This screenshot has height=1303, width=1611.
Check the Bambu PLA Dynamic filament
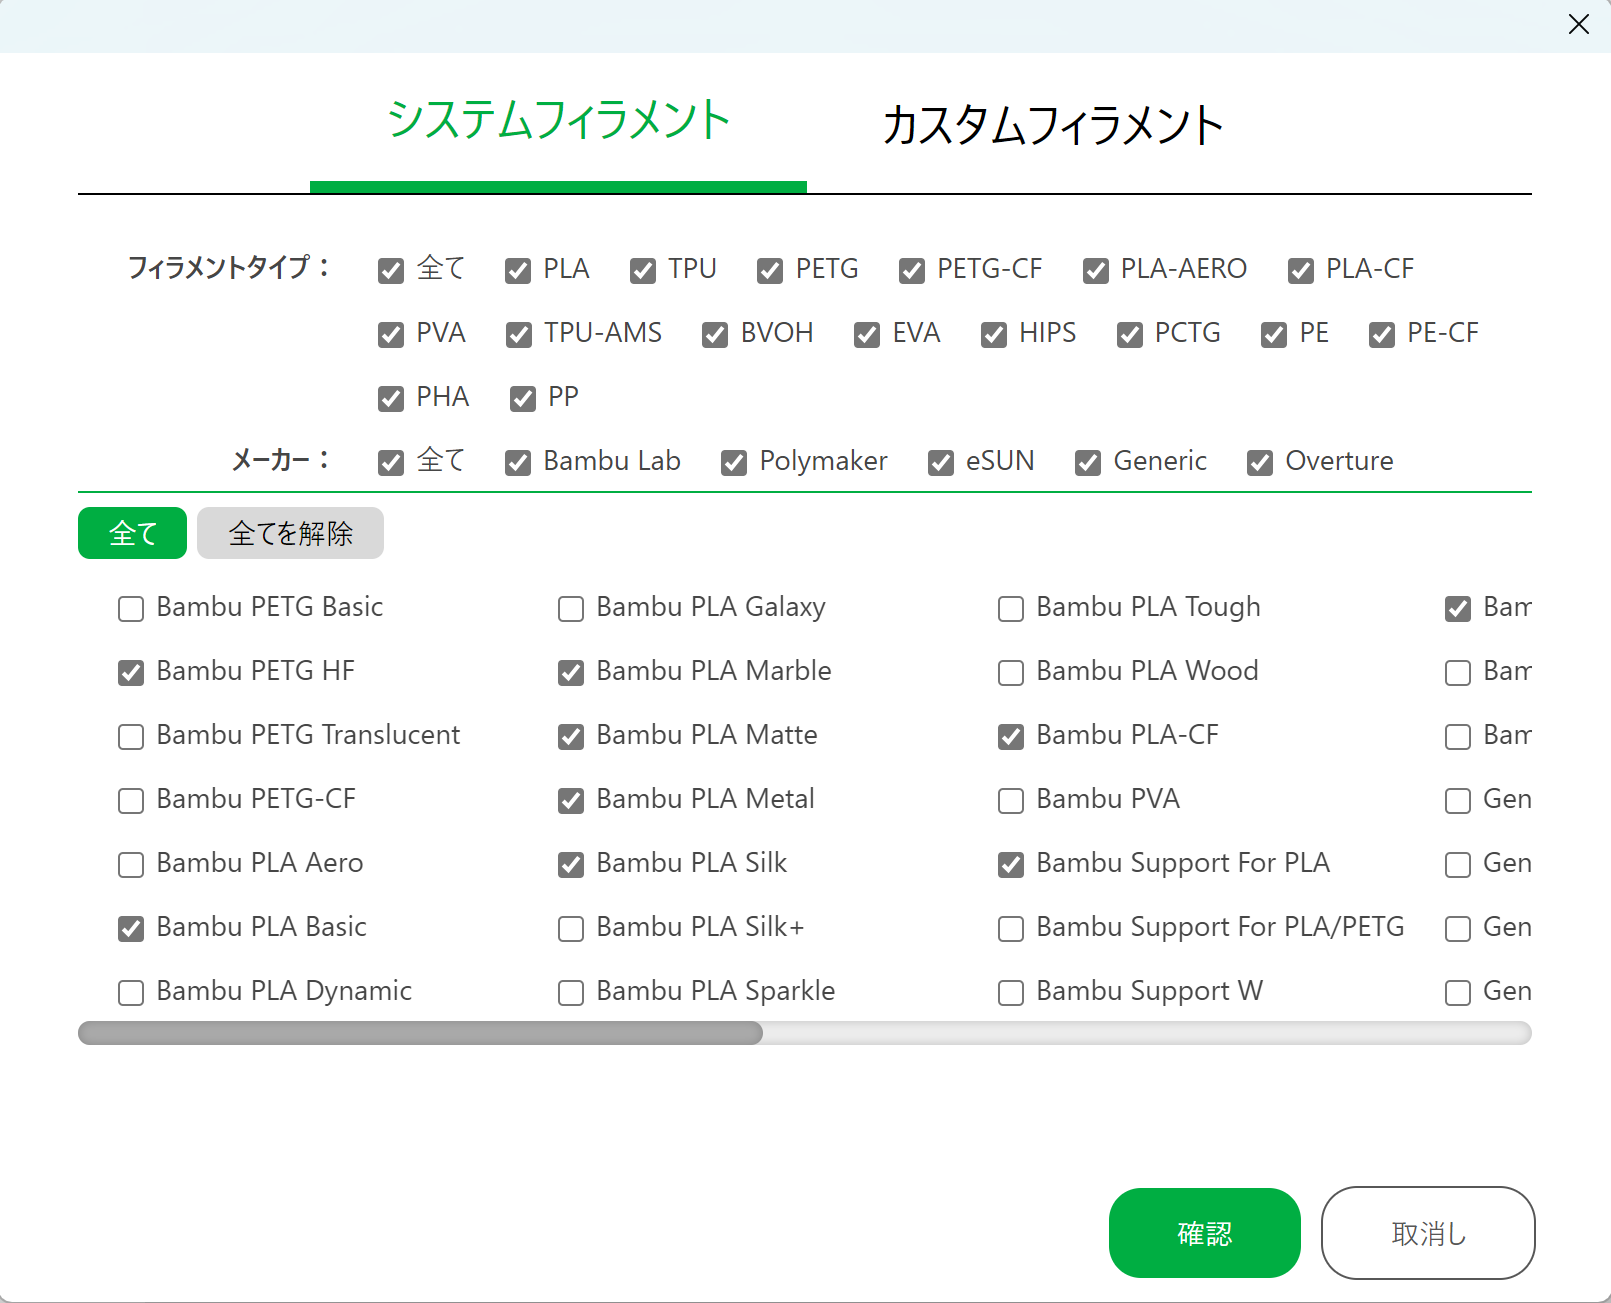tap(131, 992)
